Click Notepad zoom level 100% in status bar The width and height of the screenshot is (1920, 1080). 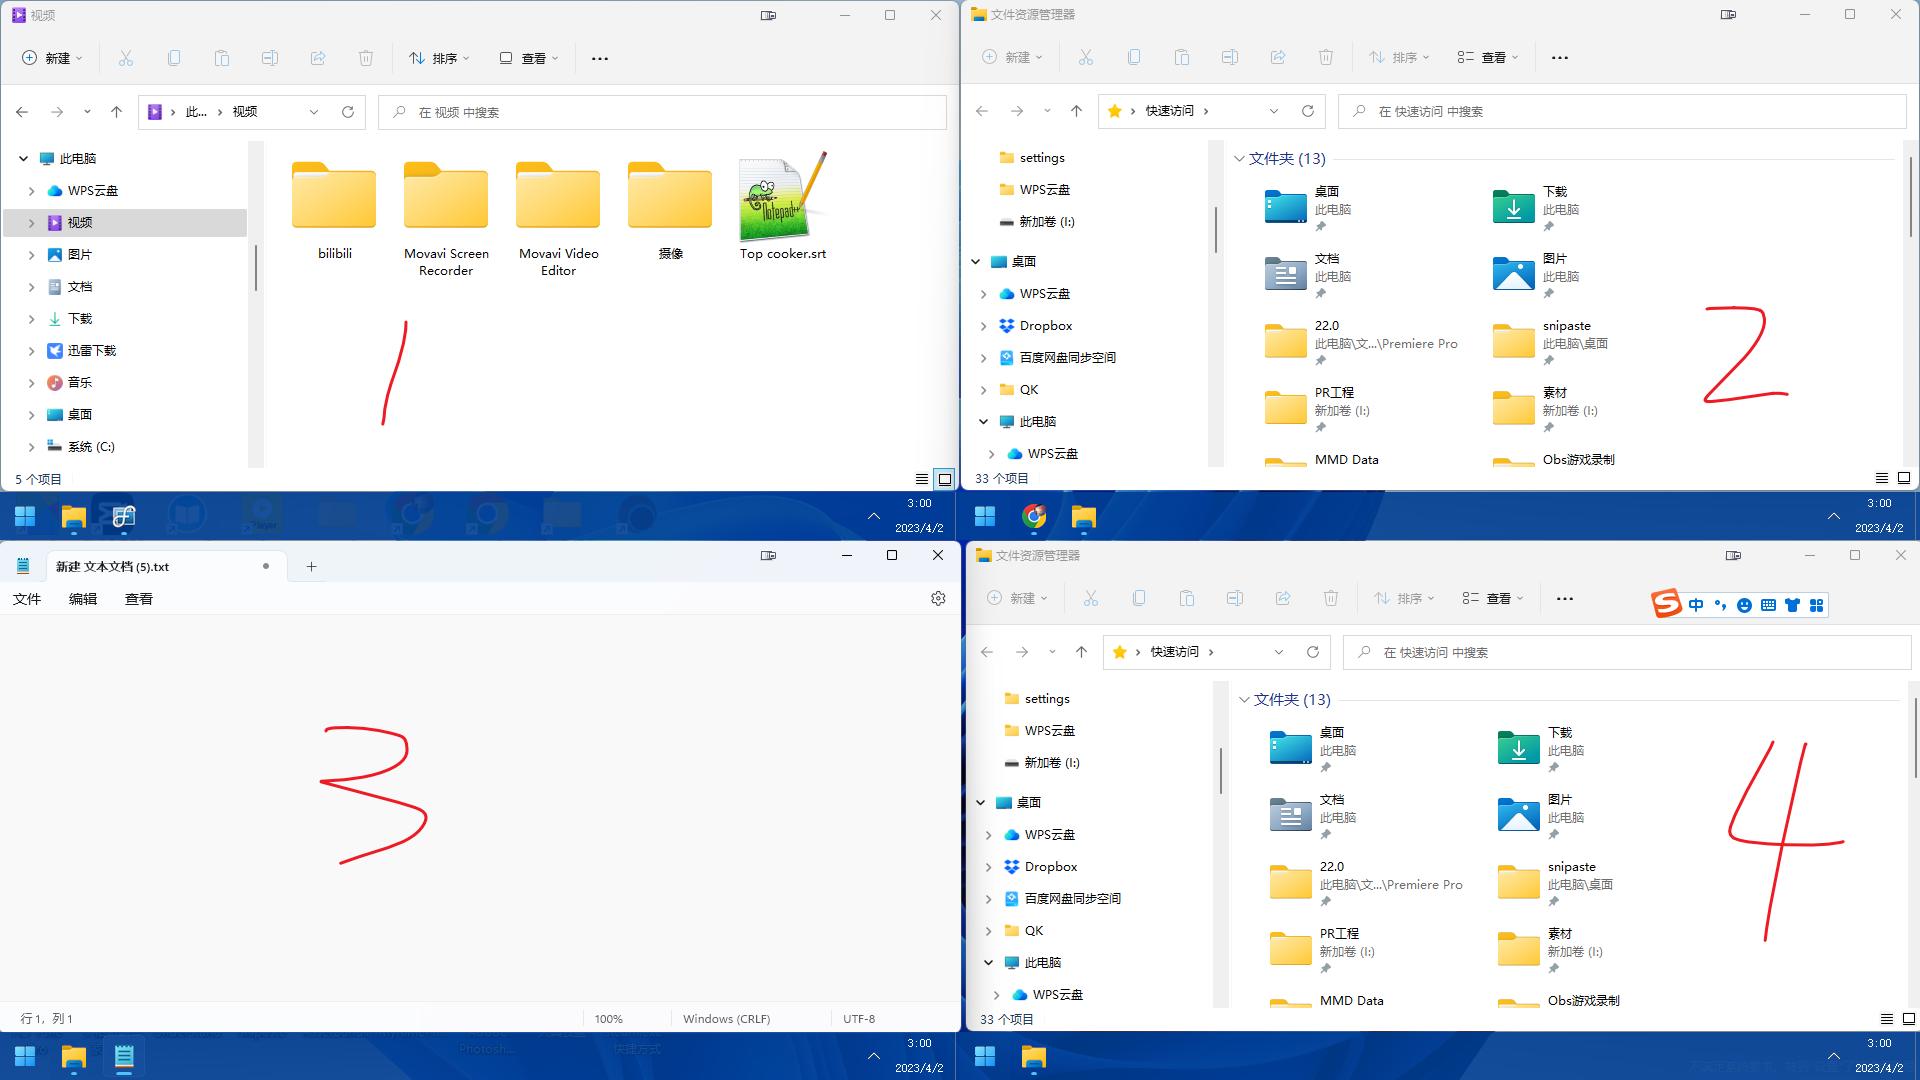608,1019
